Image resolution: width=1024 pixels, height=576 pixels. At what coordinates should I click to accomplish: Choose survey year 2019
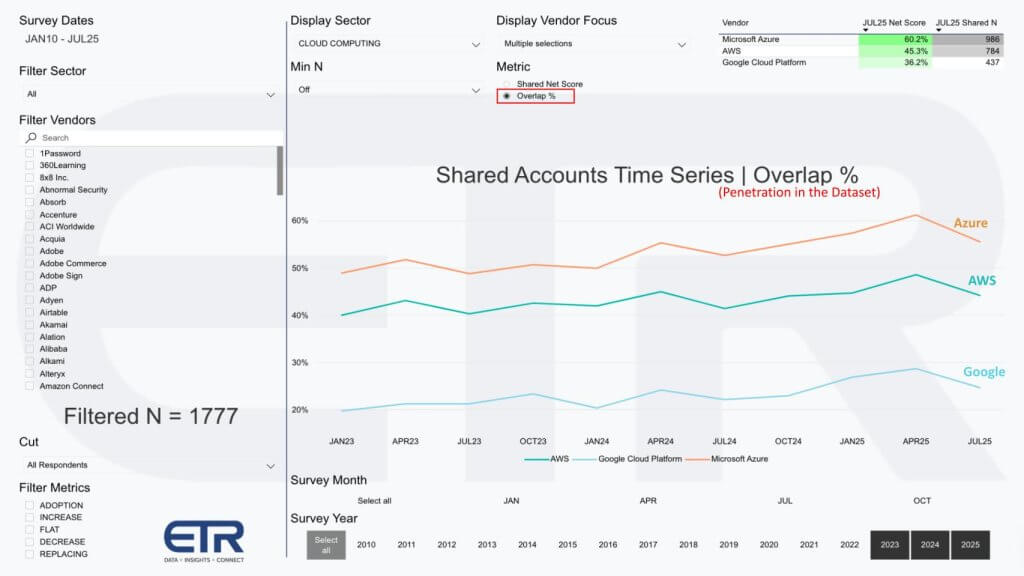(729, 545)
